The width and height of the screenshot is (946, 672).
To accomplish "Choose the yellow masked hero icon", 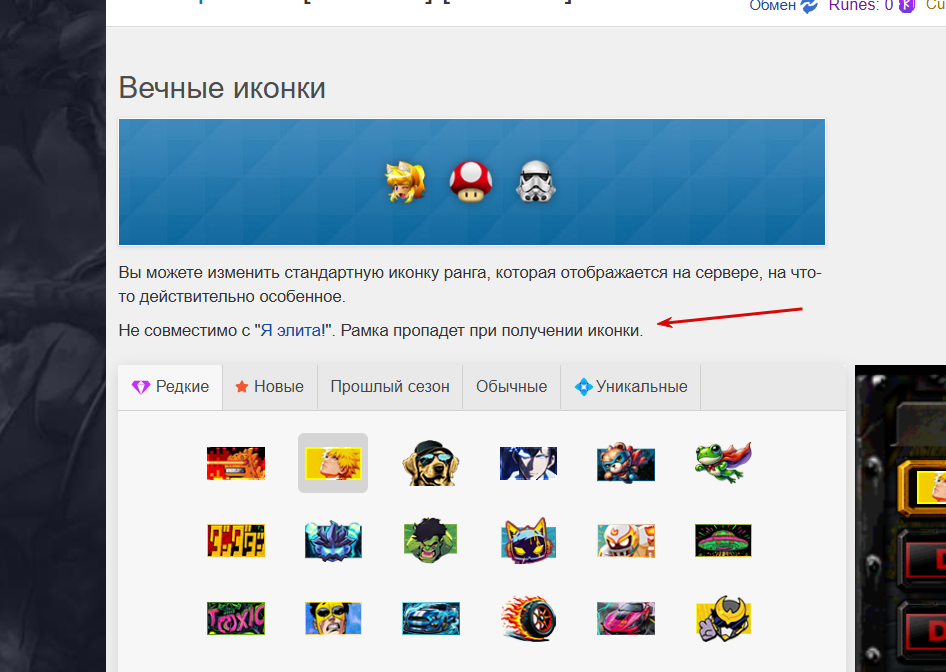I will 333,618.
